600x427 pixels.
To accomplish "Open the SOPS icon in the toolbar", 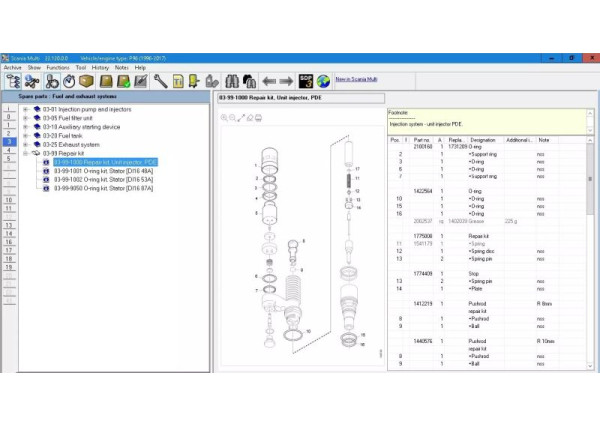I will [x=306, y=80].
